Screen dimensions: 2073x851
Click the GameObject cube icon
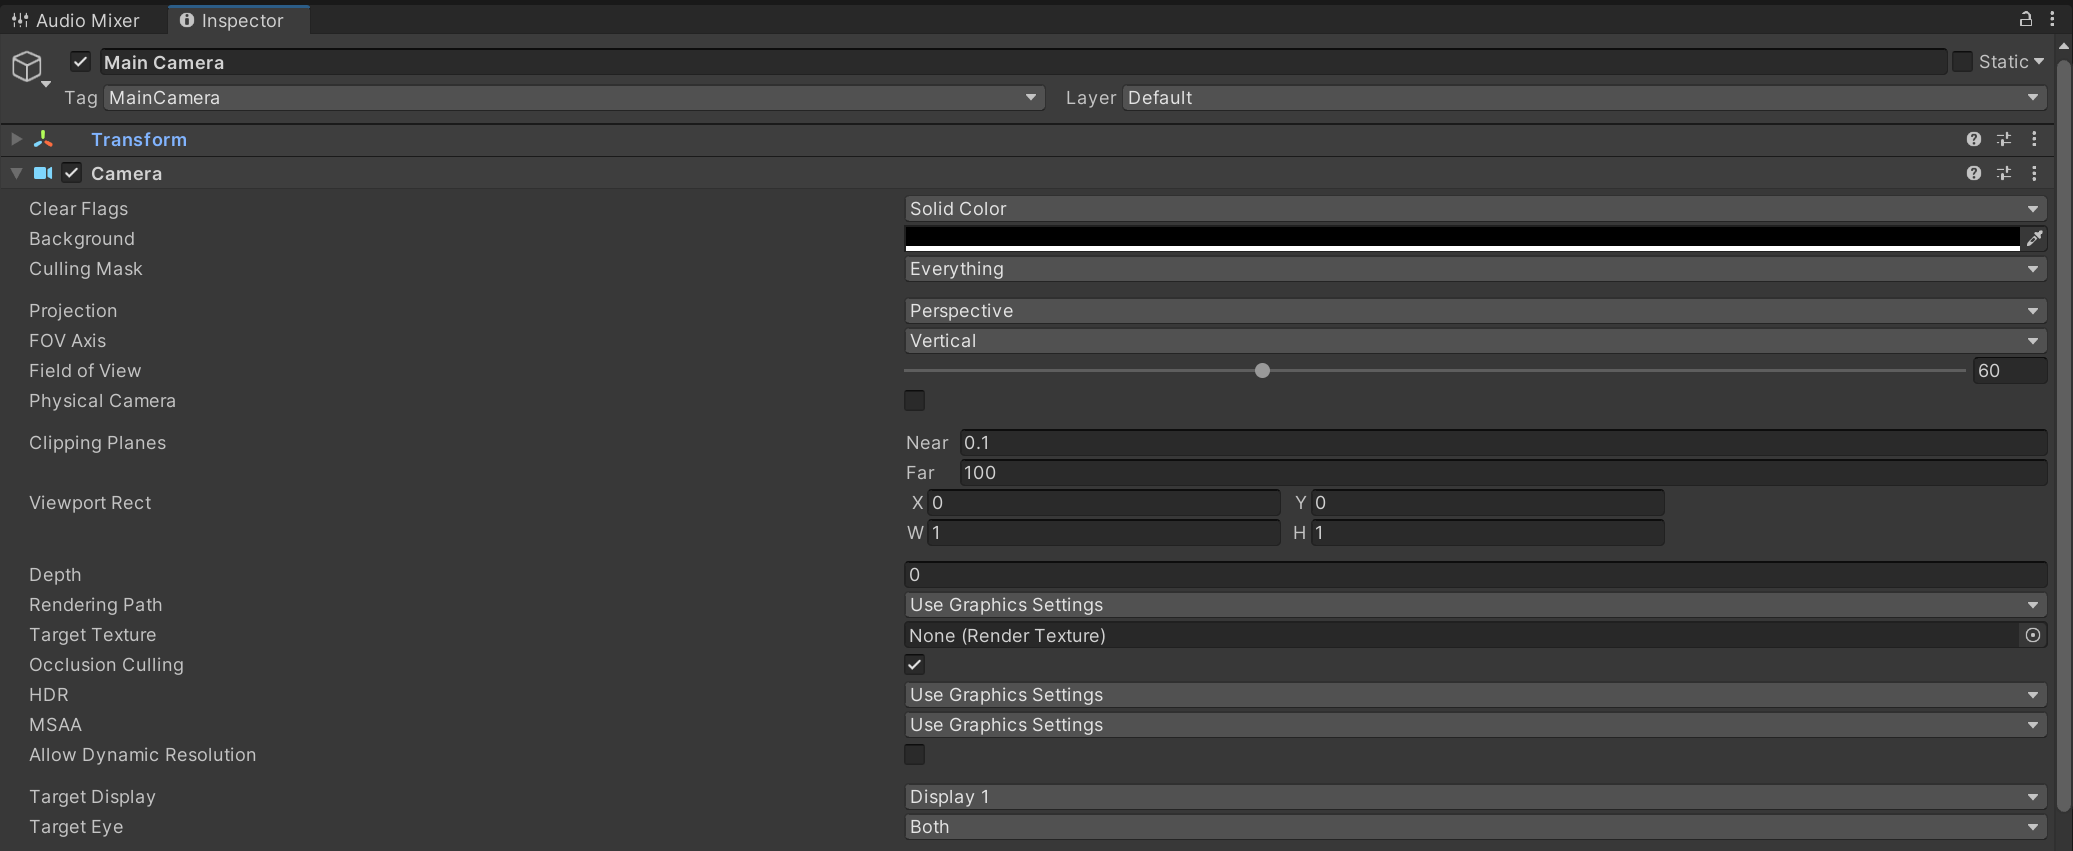click(27, 66)
